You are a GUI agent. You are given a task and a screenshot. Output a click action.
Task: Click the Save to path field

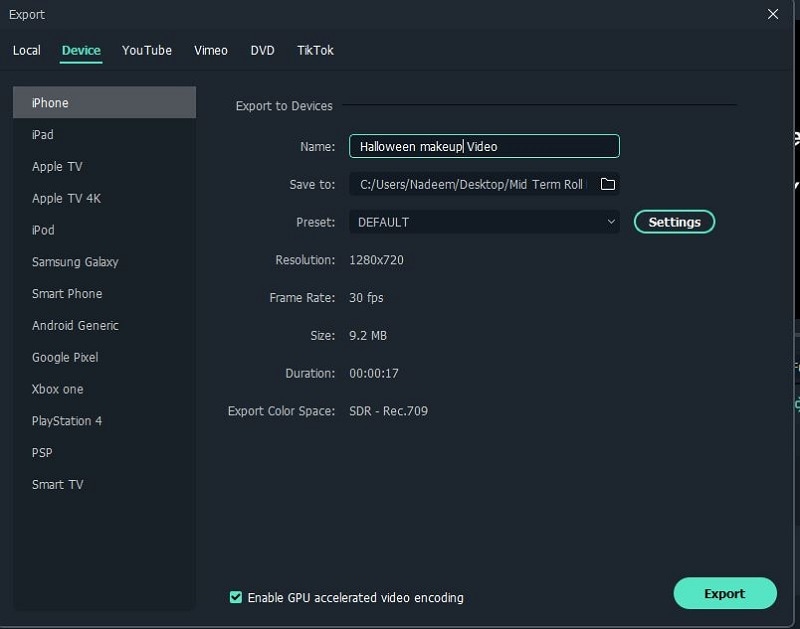coord(470,184)
